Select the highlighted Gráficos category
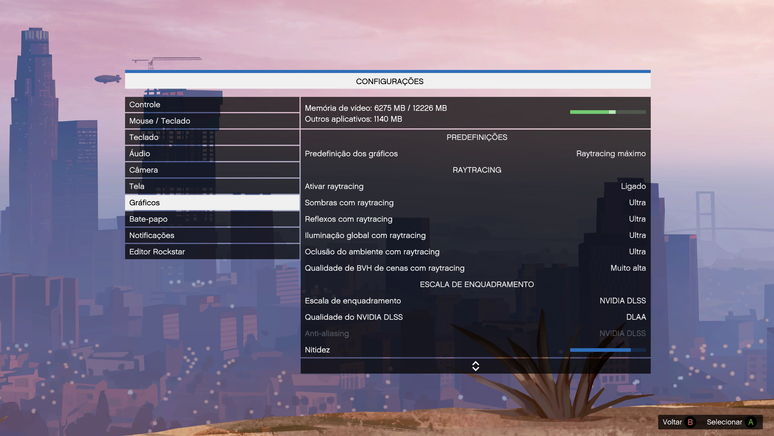Viewport: 774px width, 436px height. [212, 202]
